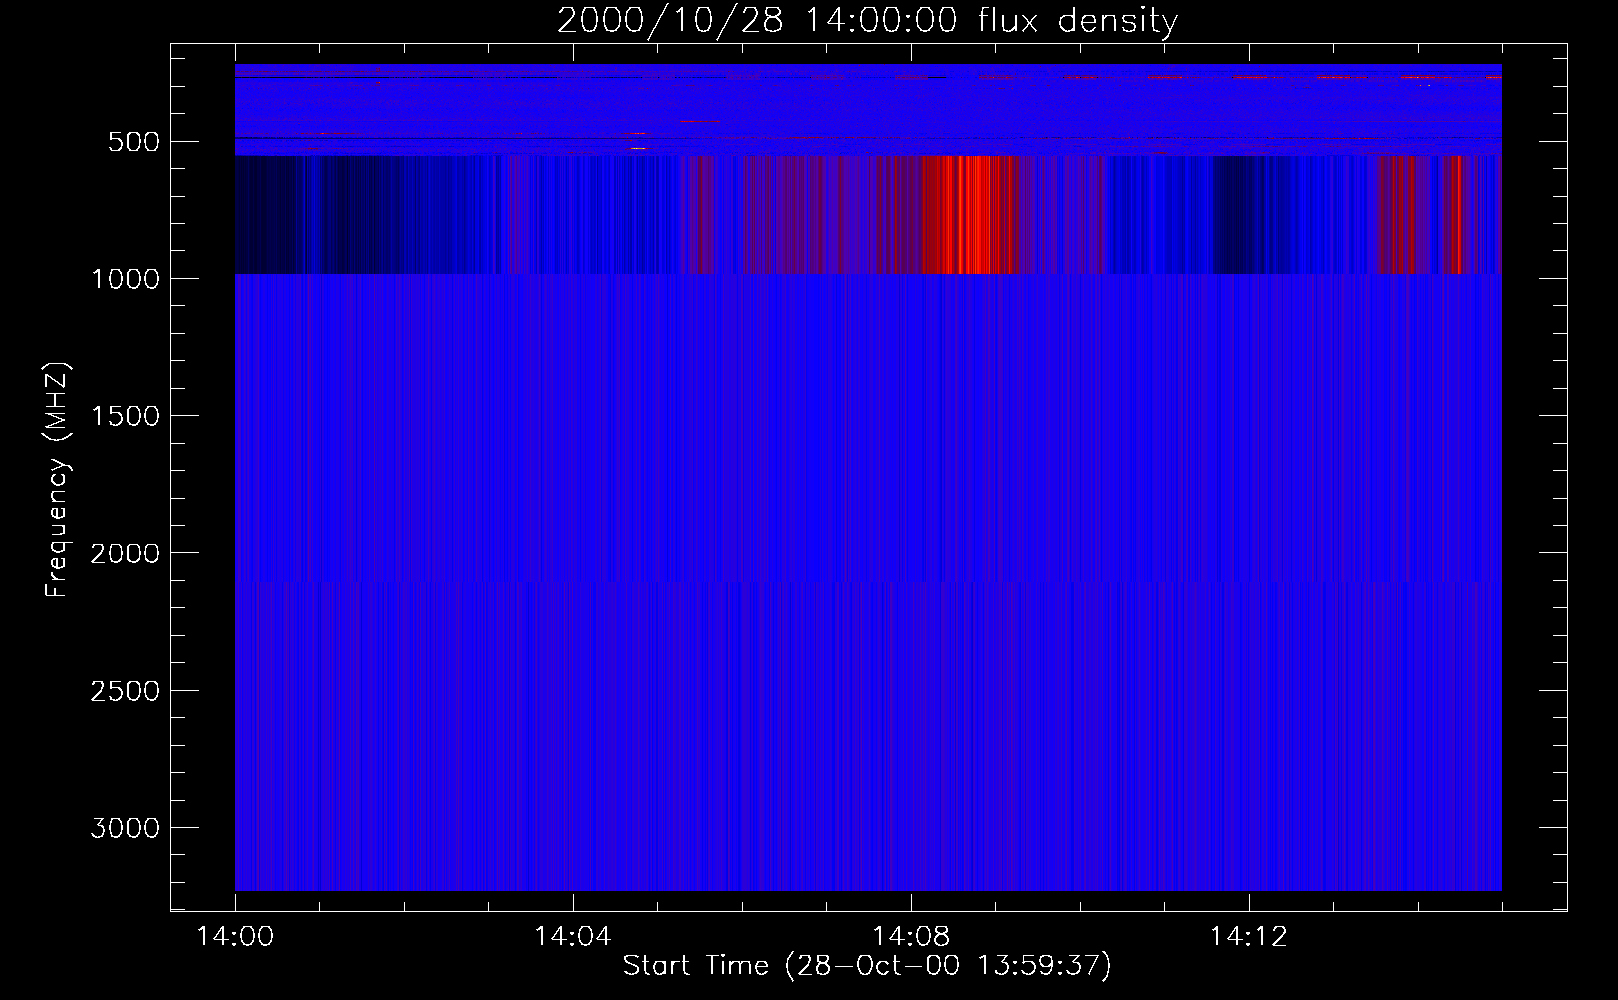The width and height of the screenshot is (1618, 1000).
Task: Click the 1500 frequency tick label
Action: pyautogui.click(x=125, y=416)
